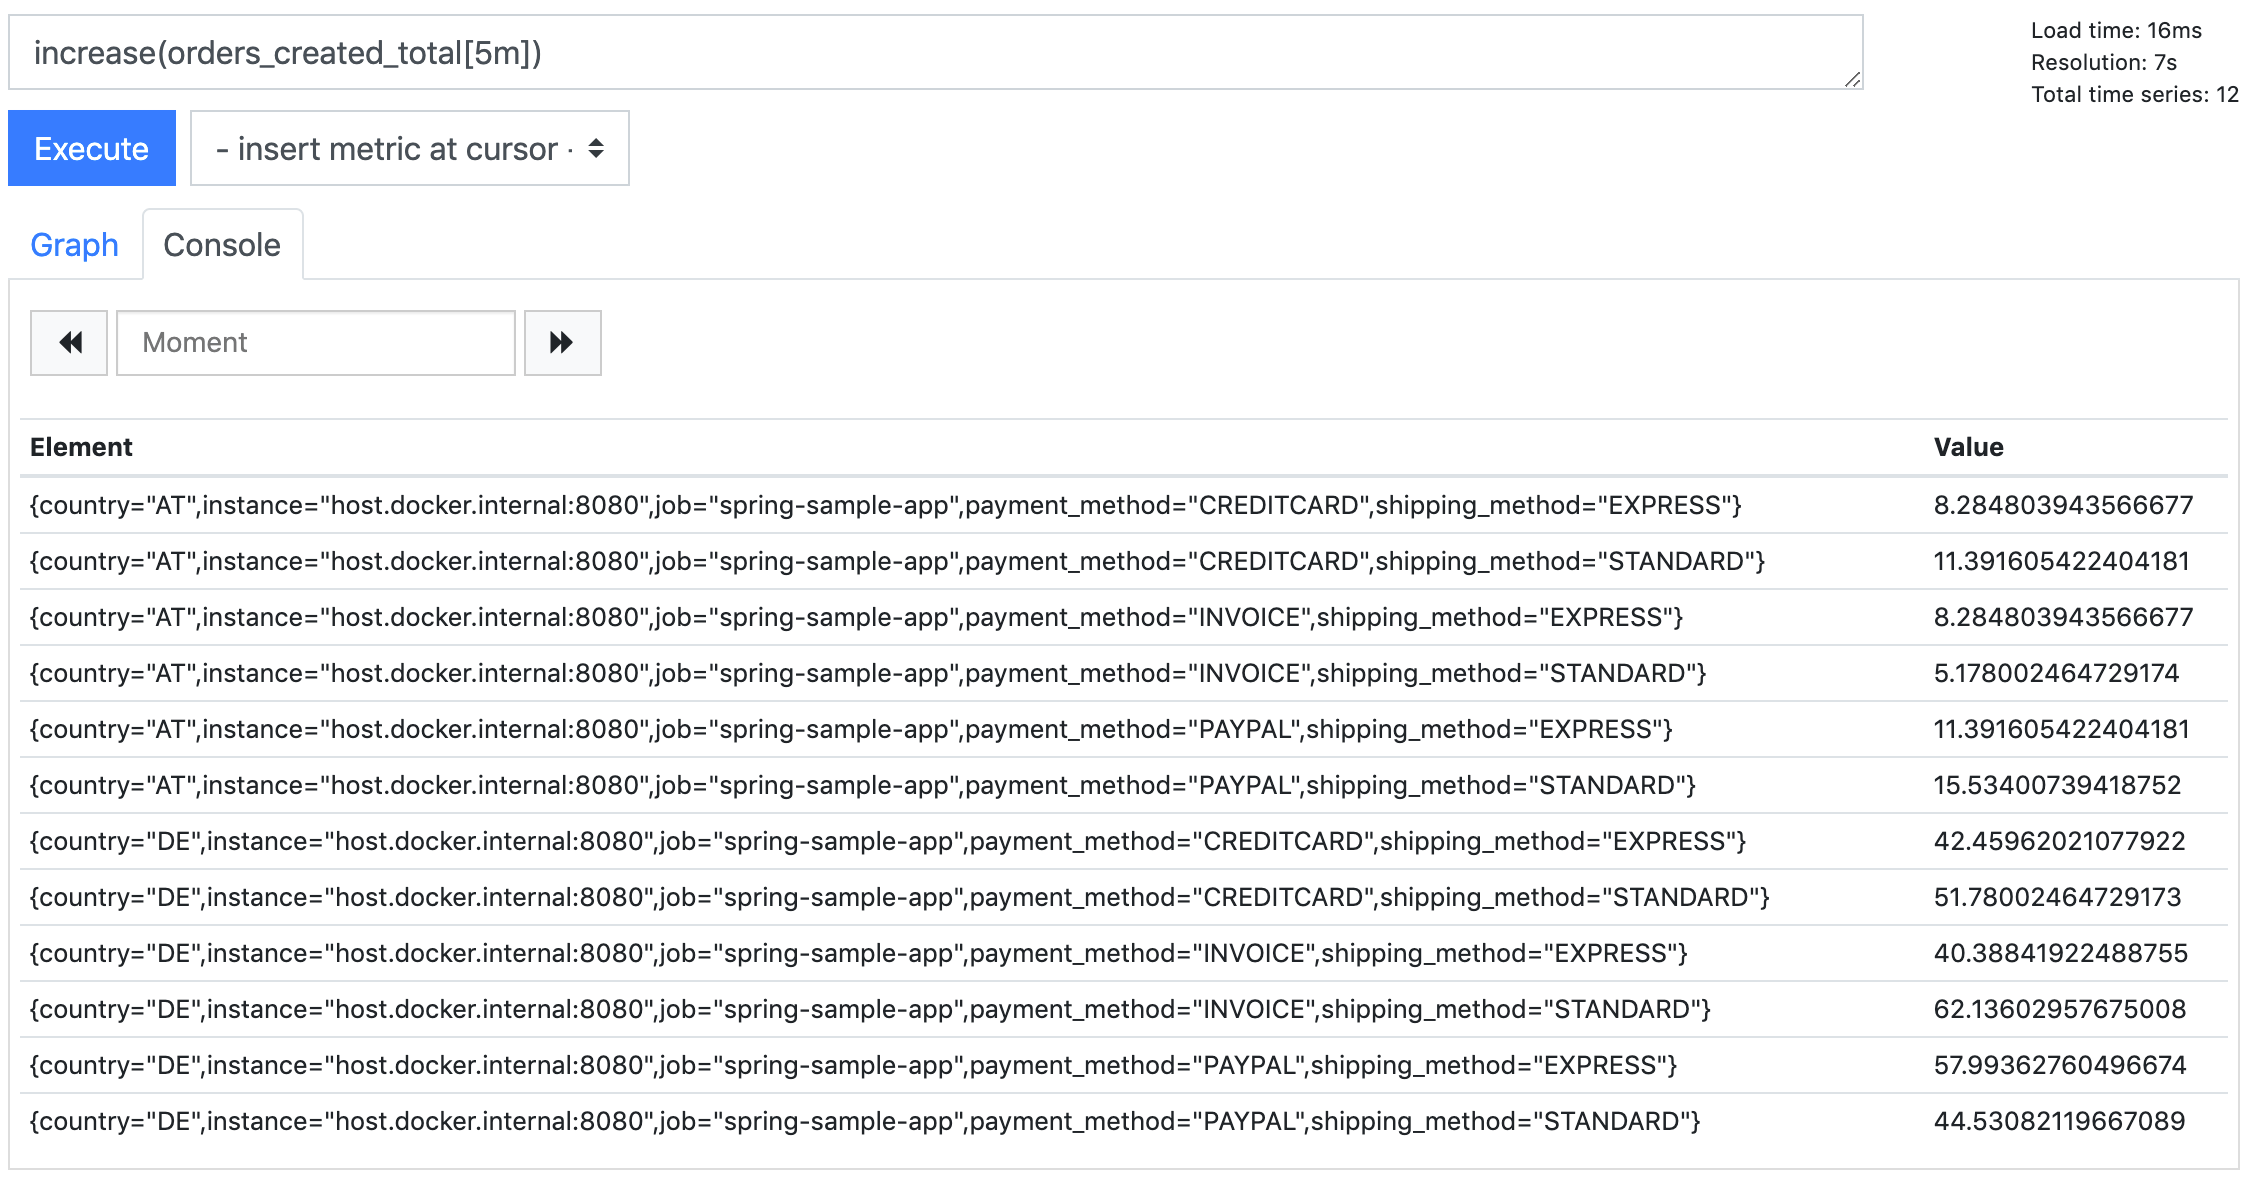The height and width of the screenshot is (1178, 2248).
Task: Click the fast-forward moment arrows icon
Action: click(x=562, y=343)
